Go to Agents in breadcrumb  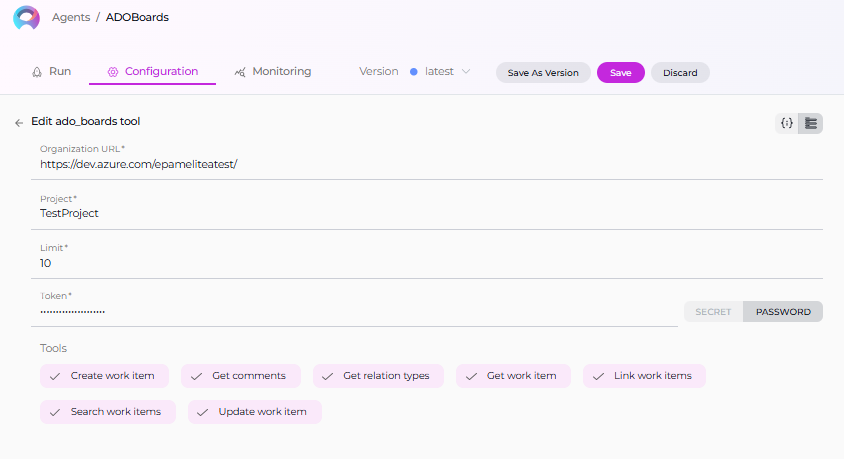tap(71, 17)
